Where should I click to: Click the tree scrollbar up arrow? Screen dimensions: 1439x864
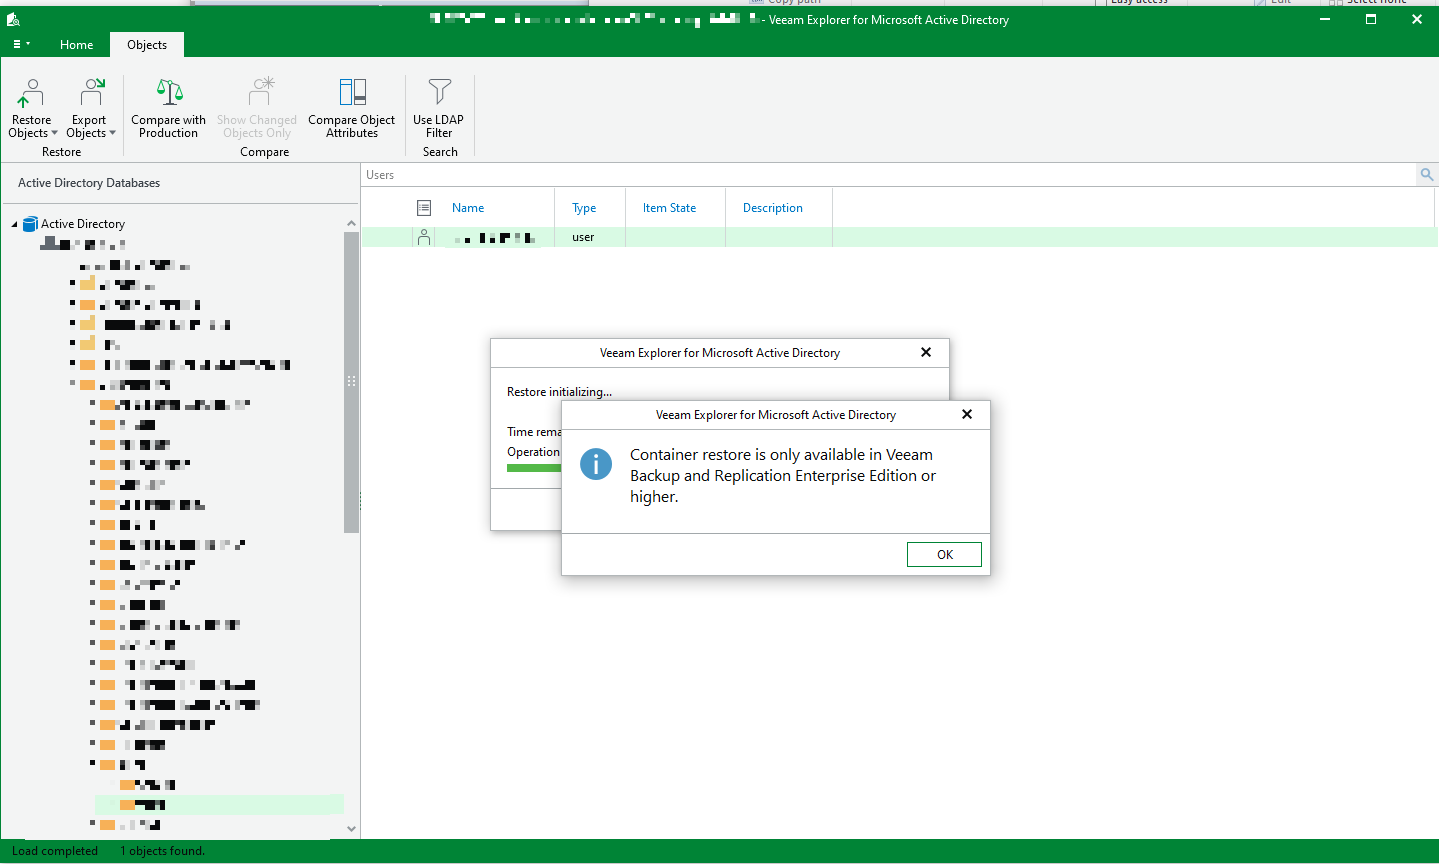coord(351,223)
